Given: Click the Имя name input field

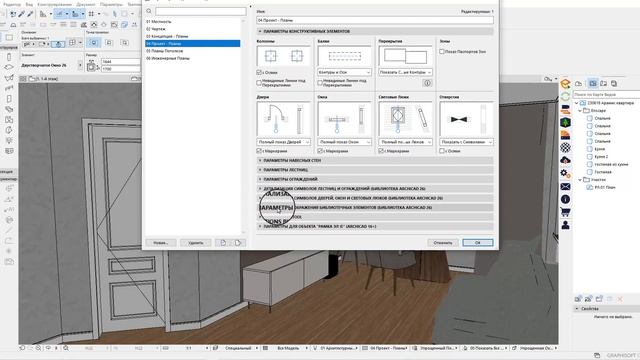Looking at the screenshot, I should 375,20.
